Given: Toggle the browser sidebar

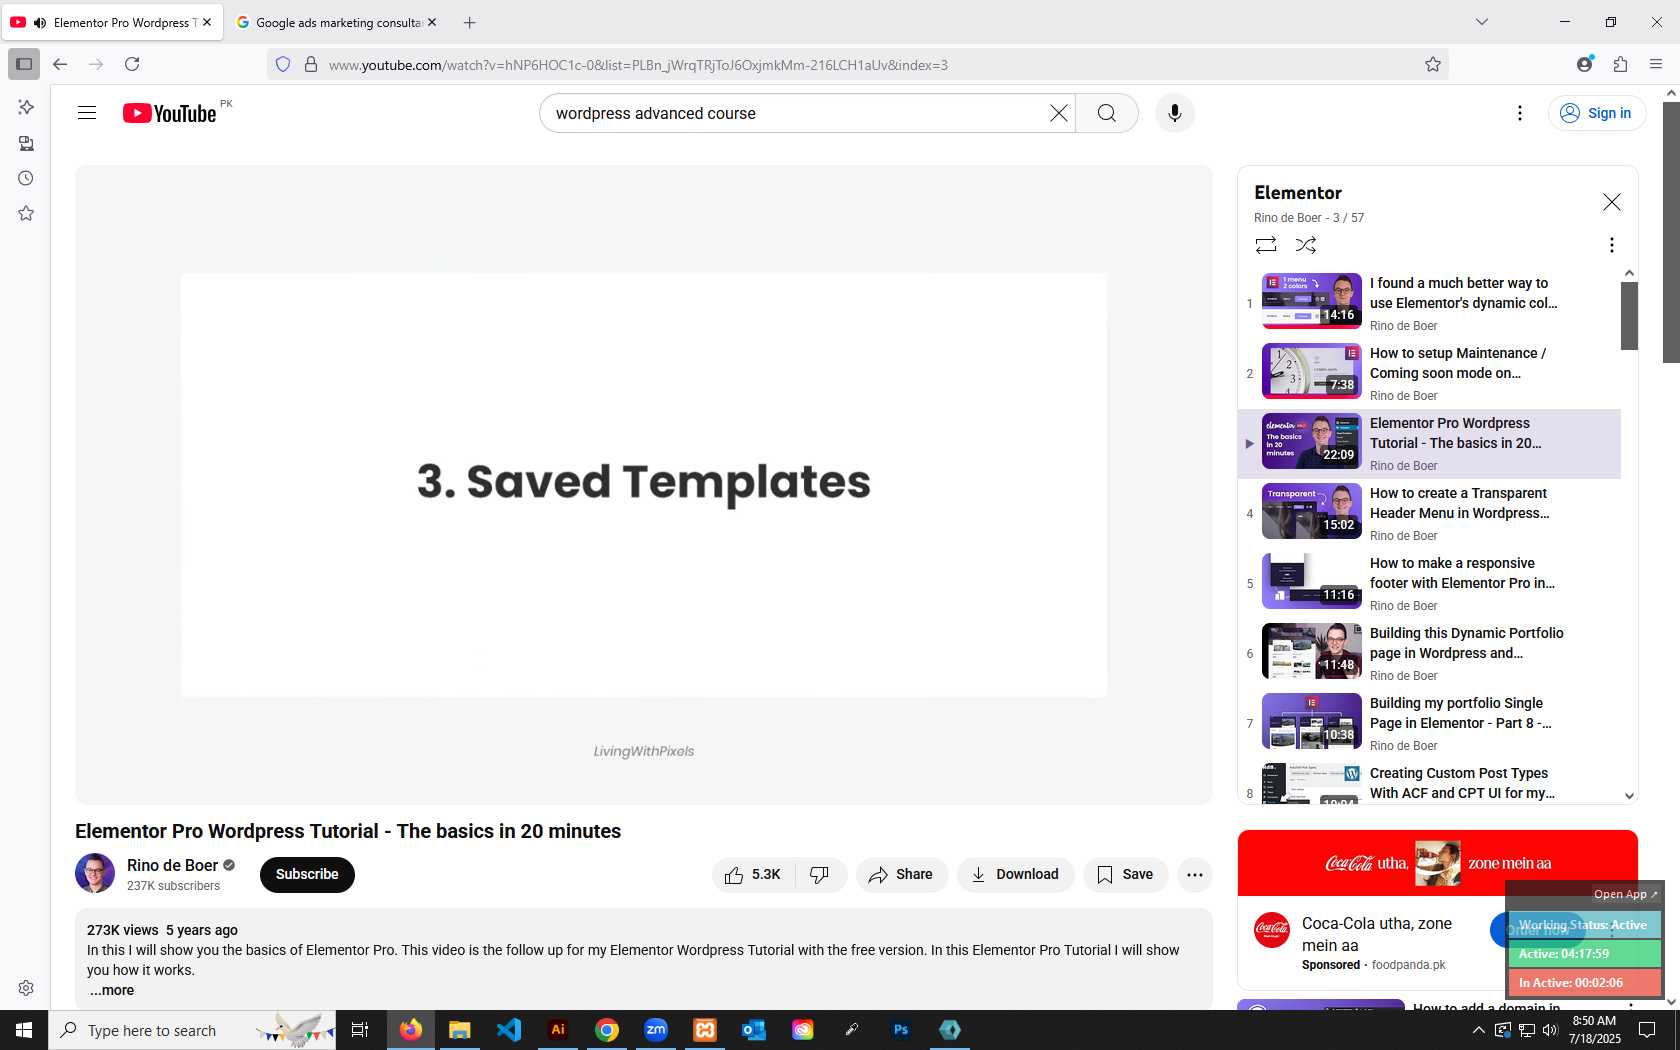Looking at the screenshot, I should coord(24,64).
